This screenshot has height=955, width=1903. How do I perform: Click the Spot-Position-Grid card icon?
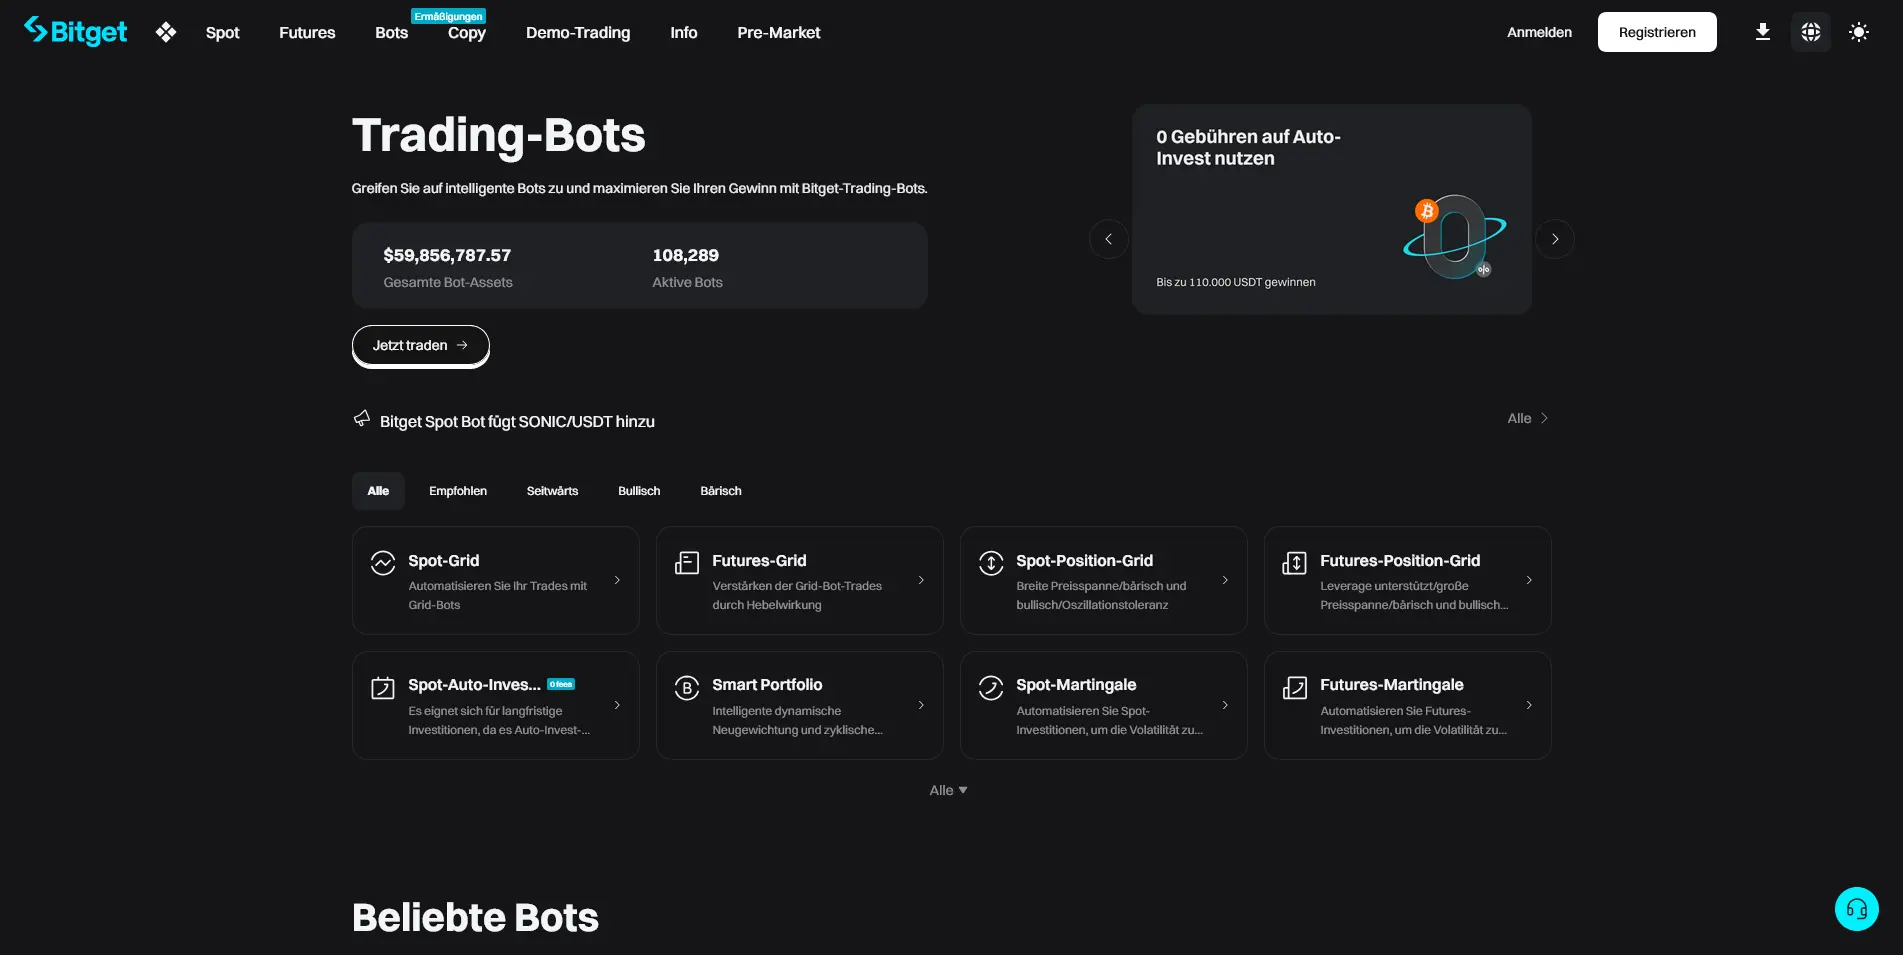(991, 563)
